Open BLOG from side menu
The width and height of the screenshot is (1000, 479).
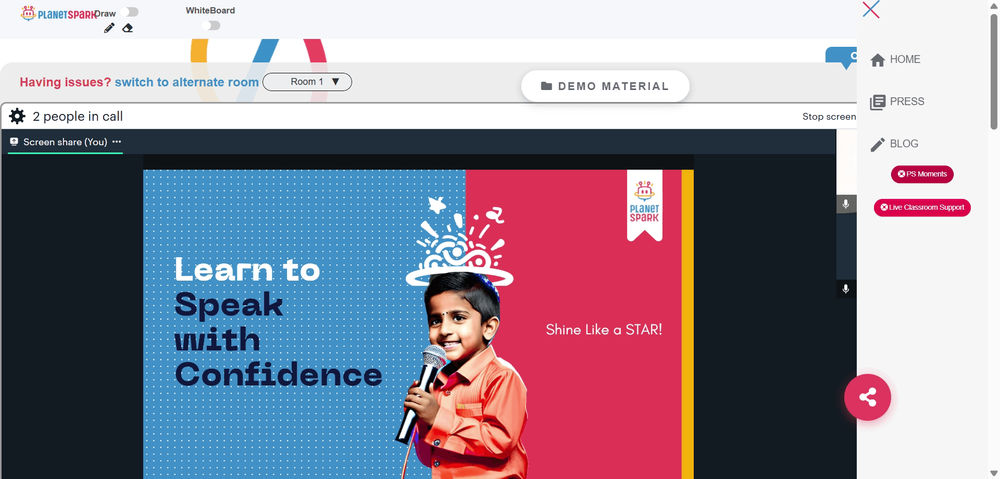pyautogui.click(x=895, y=144)
